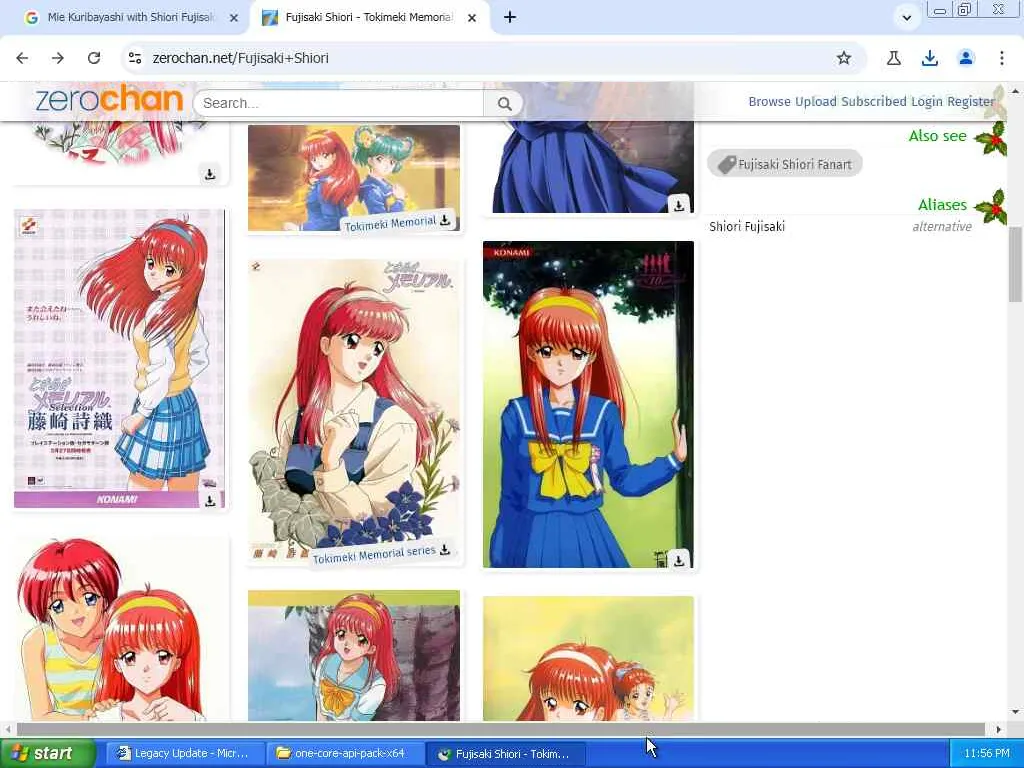Viewport: 1024px width, 768px height.
Task: Download the blue skirt image above
Action: click(679, 206)
